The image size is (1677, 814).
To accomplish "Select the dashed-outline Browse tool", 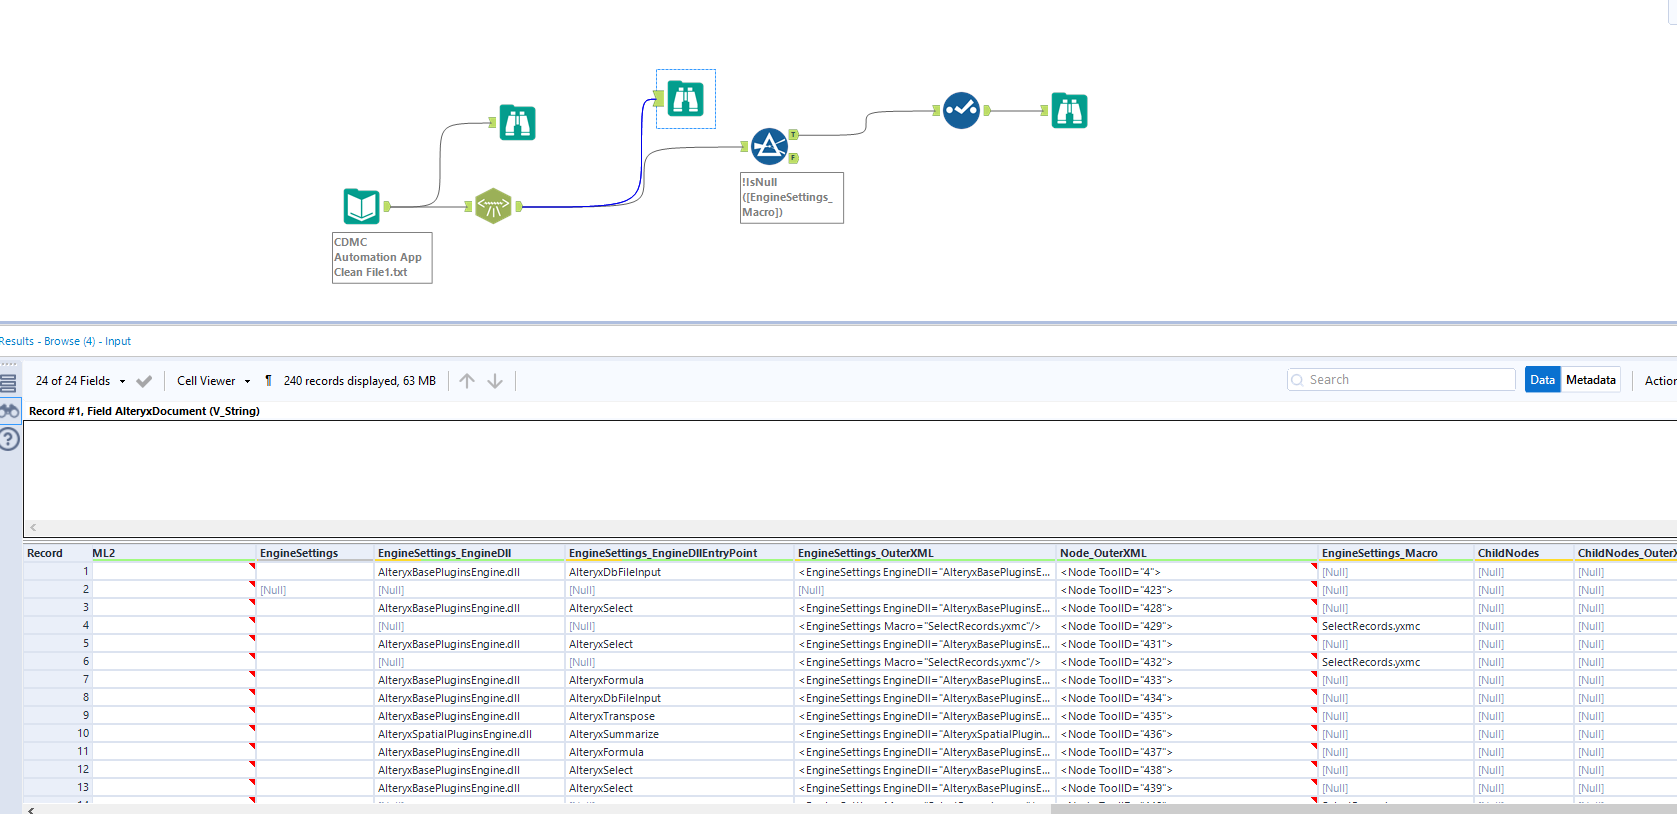I will (686, 99).
